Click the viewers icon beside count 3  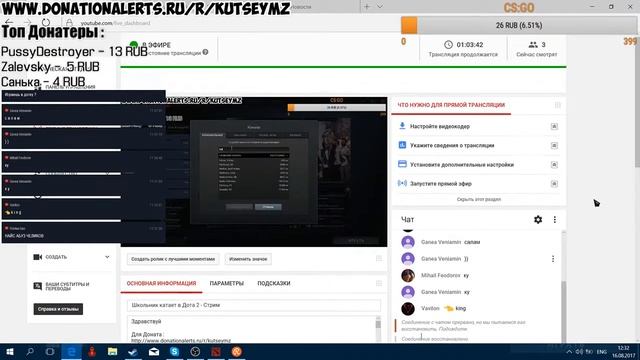(x=533, y=44)
